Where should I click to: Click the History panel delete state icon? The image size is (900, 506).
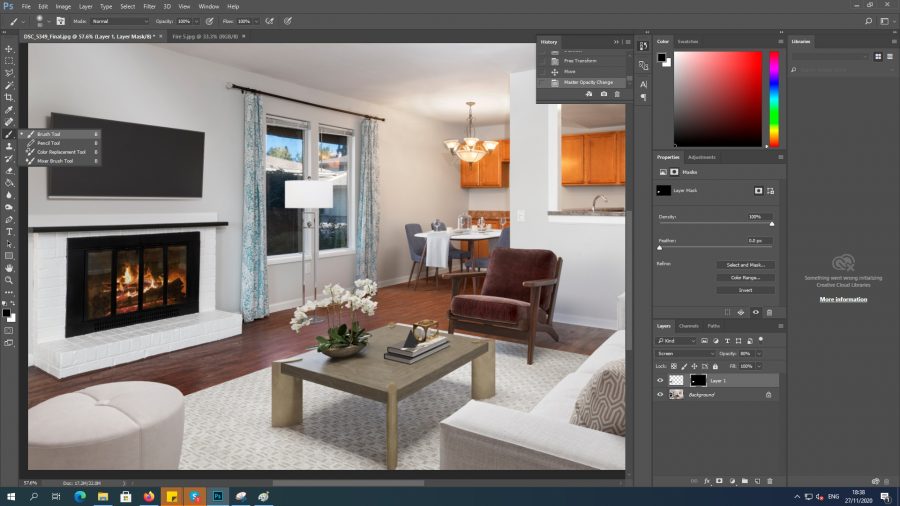[617, 94]
